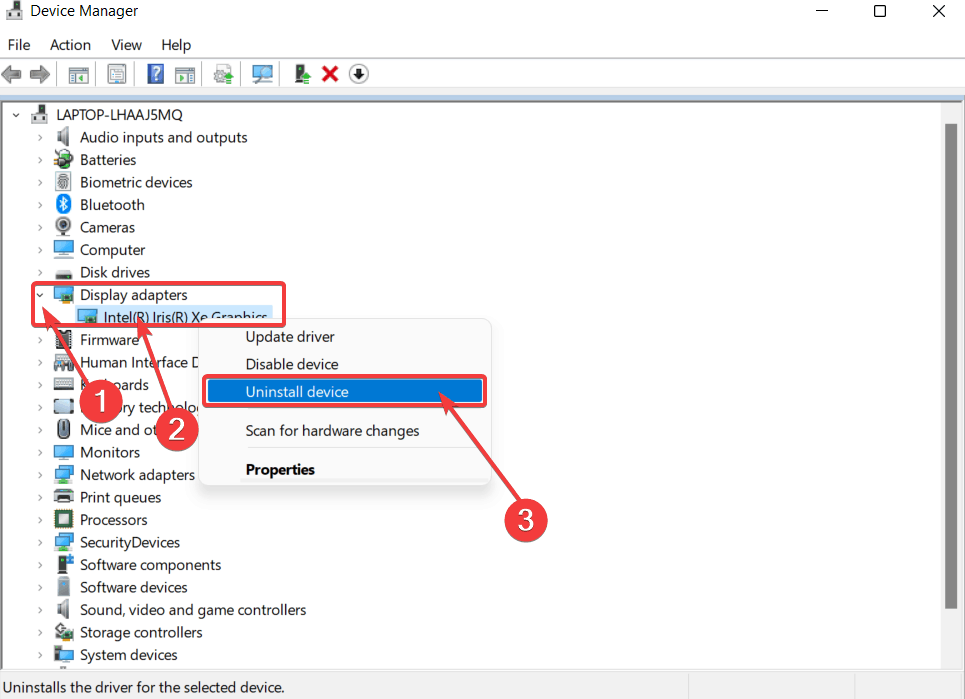Click the Monitors category icon
Screen dimensions: 965x699
click(63, 452)
